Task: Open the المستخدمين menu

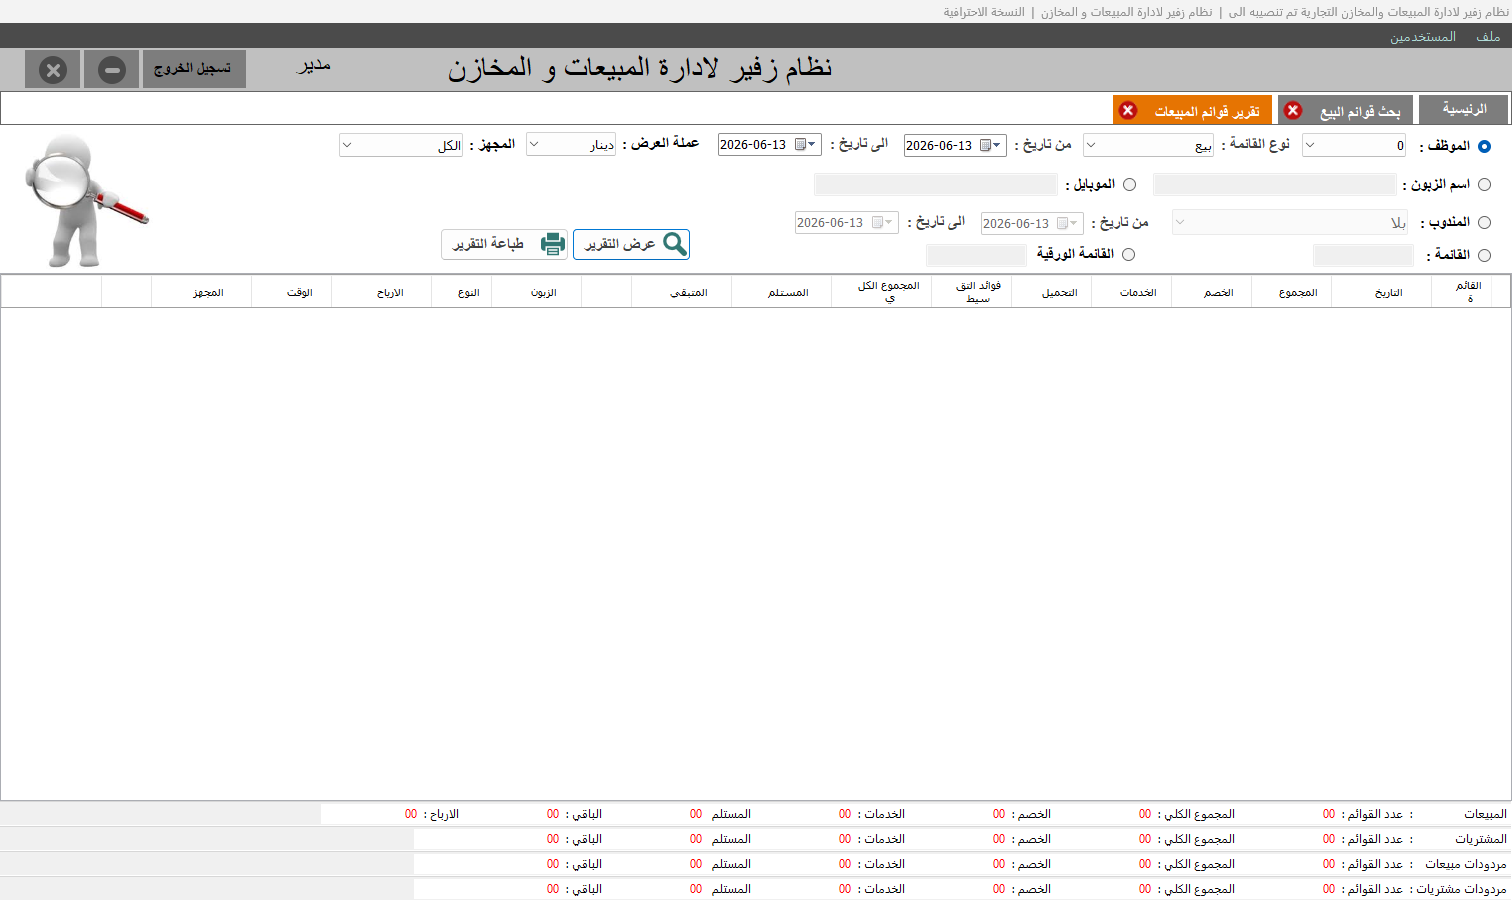Action: pyautogui.click(x=1422, y=36)
